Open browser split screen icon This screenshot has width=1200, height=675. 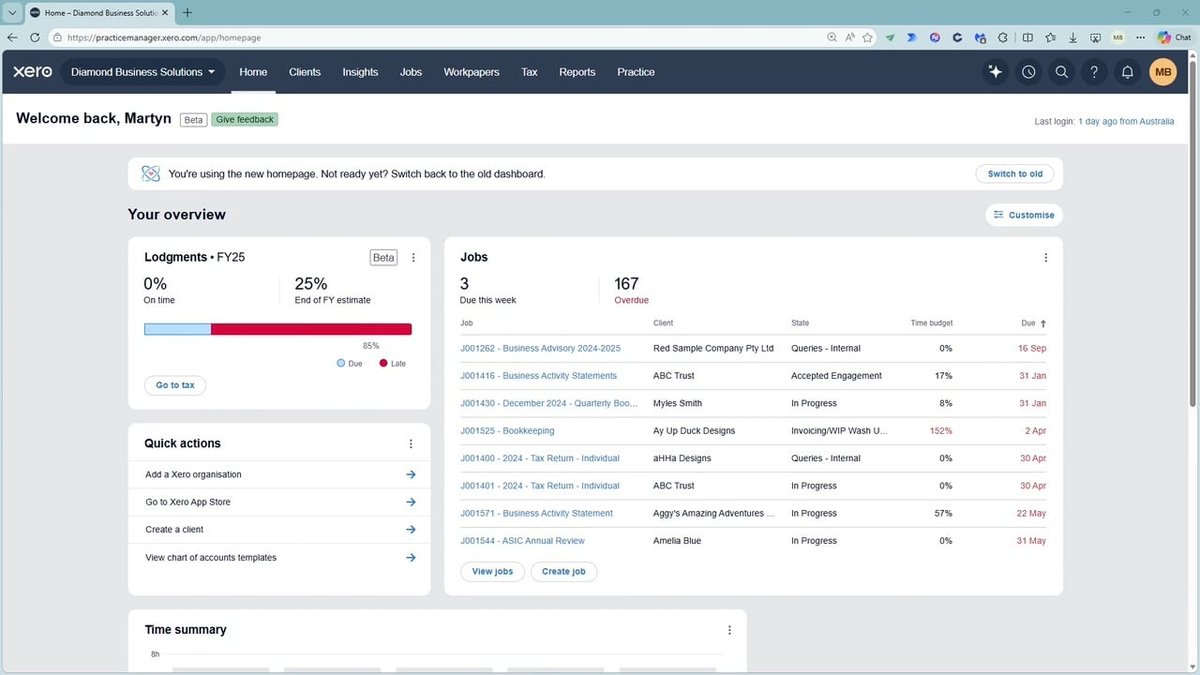point(1027,37)
